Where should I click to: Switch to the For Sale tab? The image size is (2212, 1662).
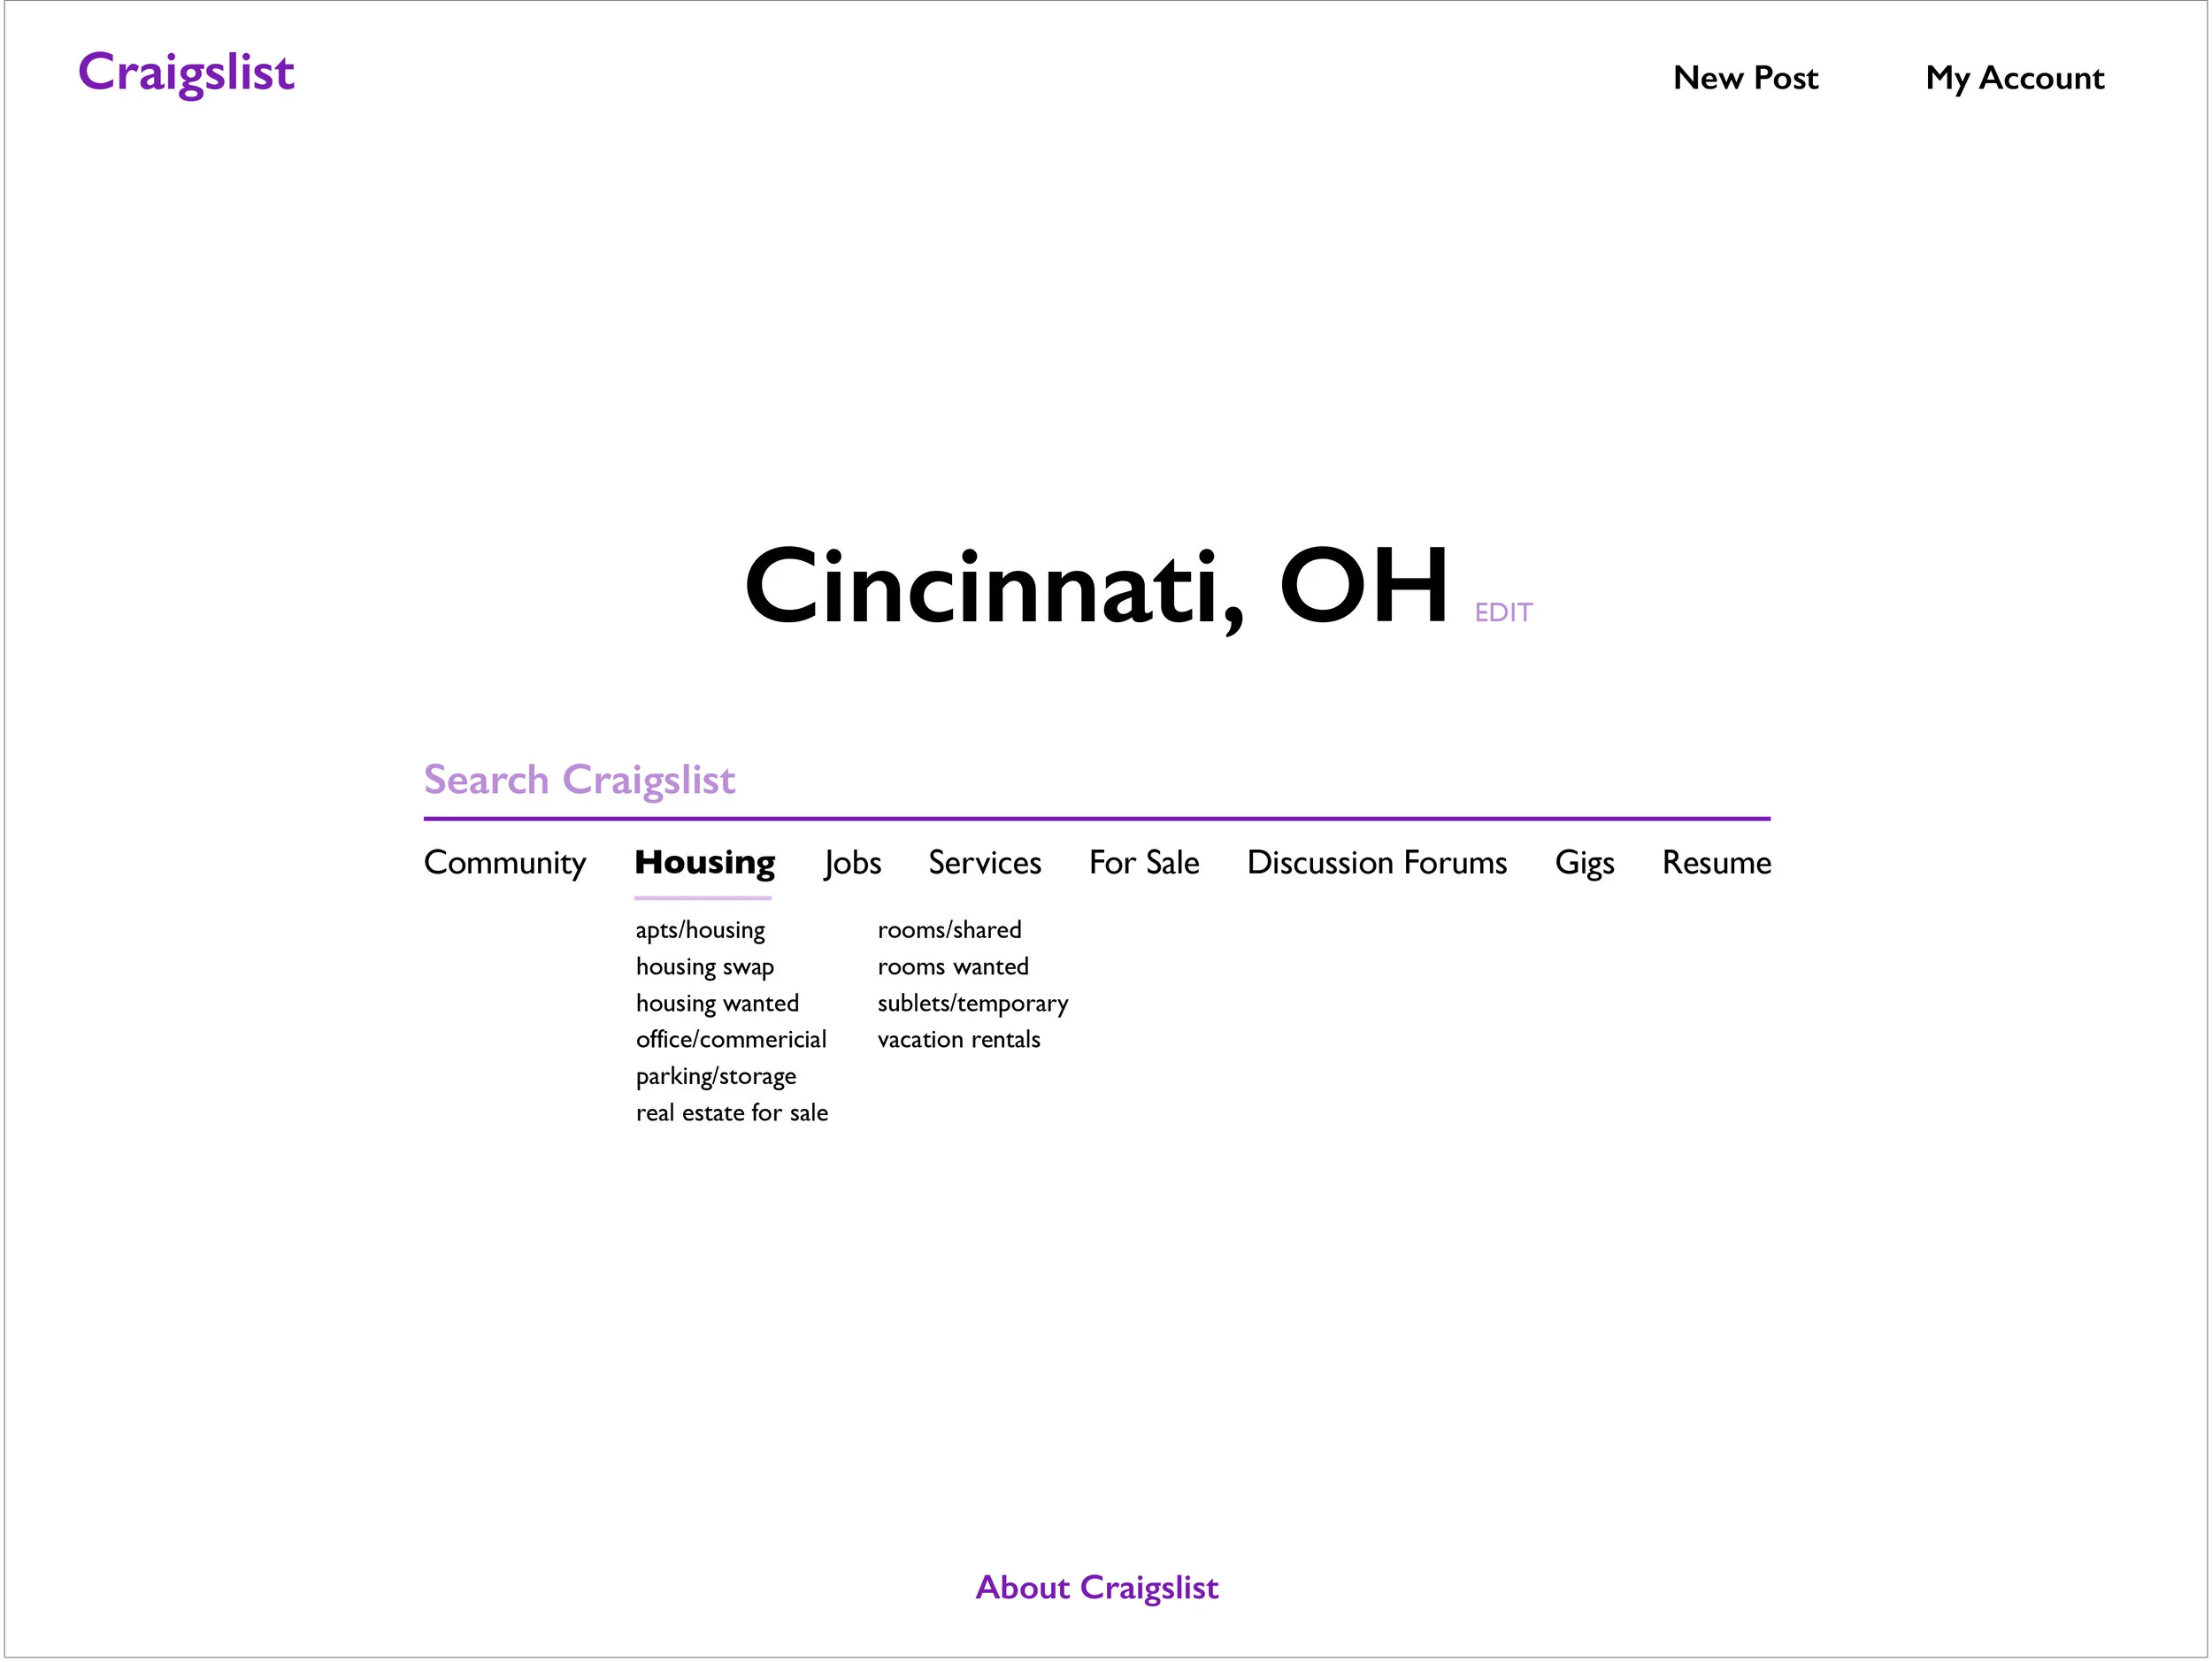[1143, 862]
